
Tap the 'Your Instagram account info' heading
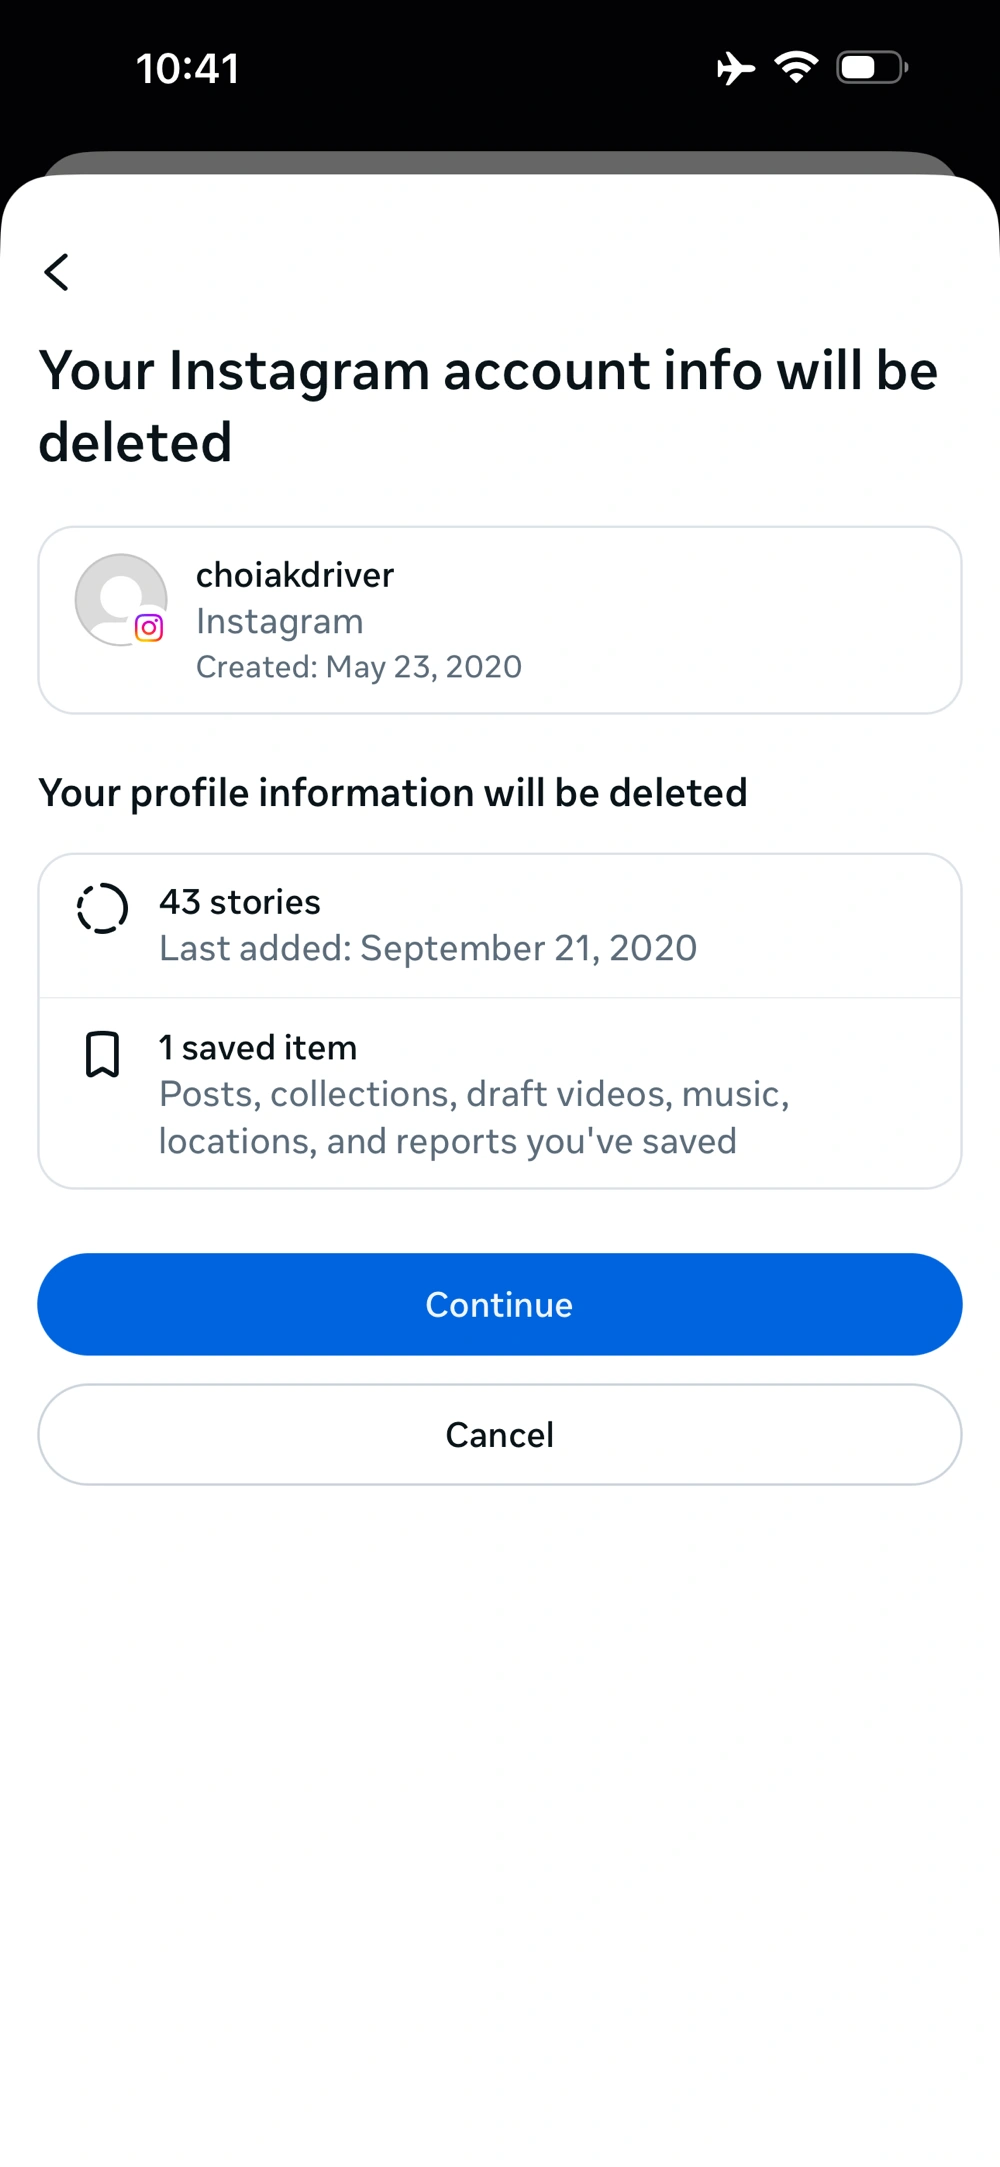tap(488, 406)
